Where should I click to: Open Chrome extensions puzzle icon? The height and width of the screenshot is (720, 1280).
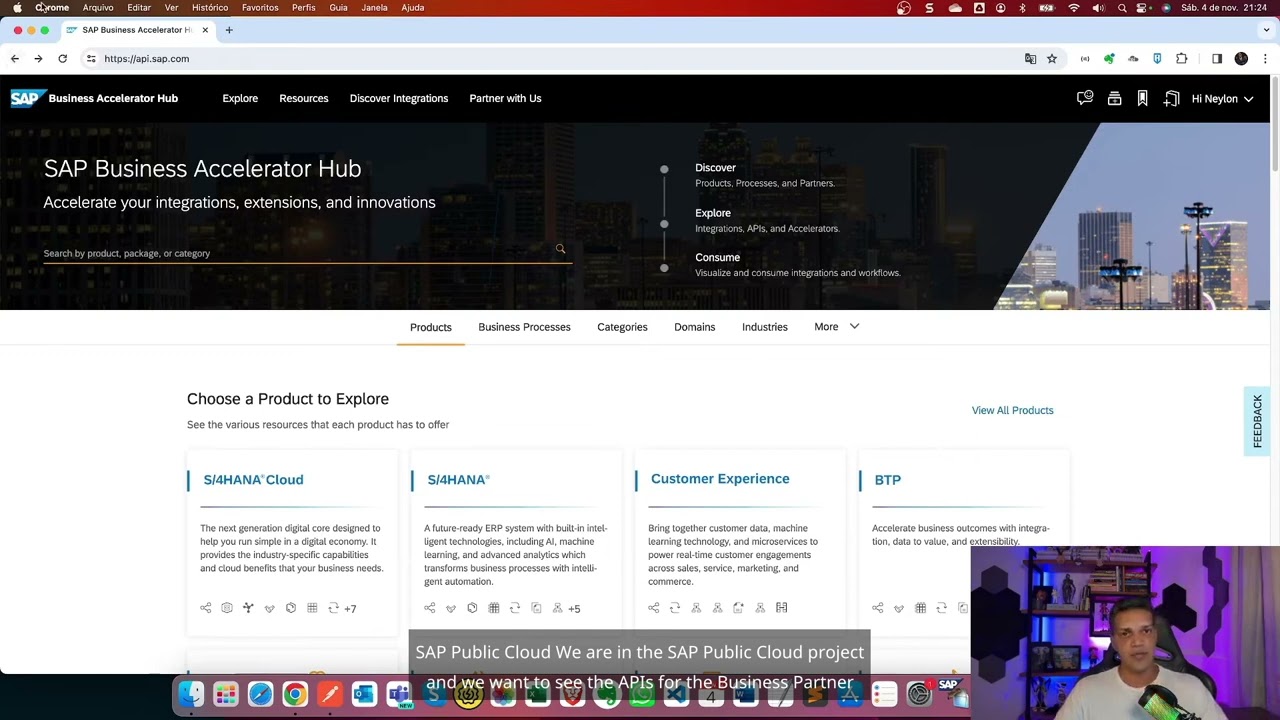click(x=1182, y=59)
